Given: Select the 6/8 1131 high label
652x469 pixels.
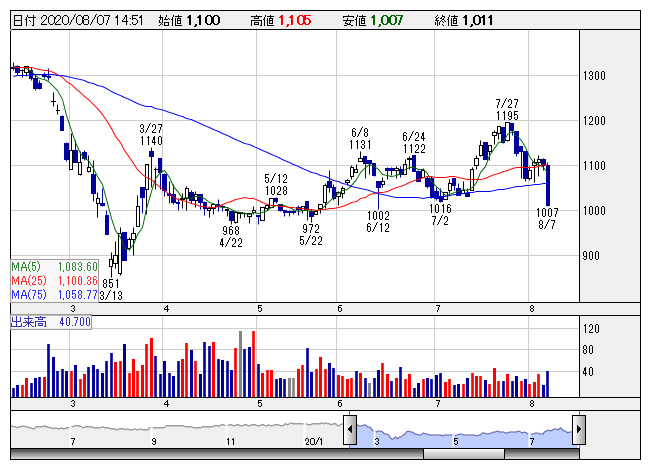Looking at the screenshot, I should [360, 138].
